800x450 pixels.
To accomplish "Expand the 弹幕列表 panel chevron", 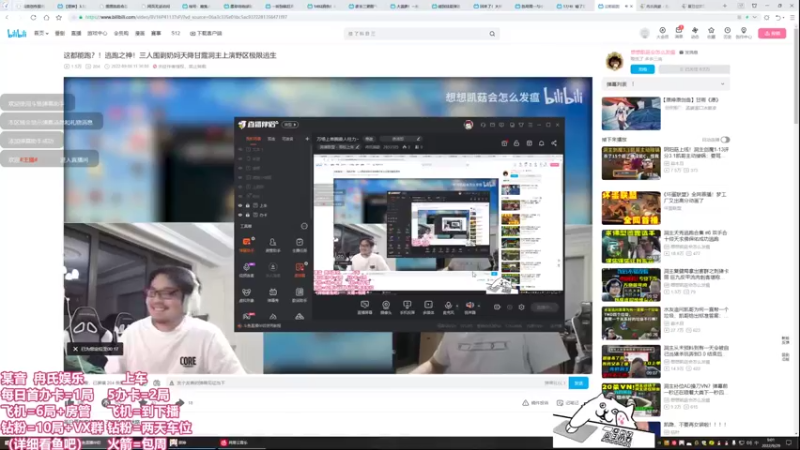I will [722, 84].
